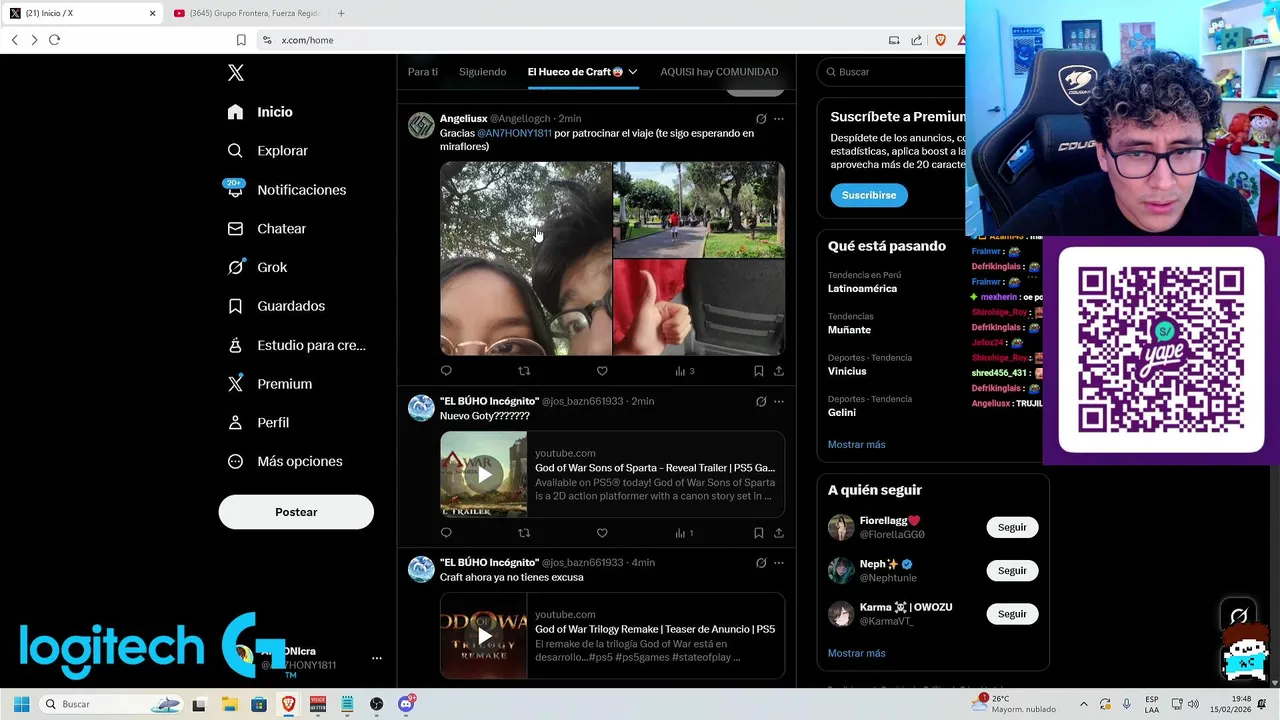This screenshot has height=720, width=1280.
Task: Reply to Angeliusx's post
Action: pyautogui.click(x=446, y=371)
